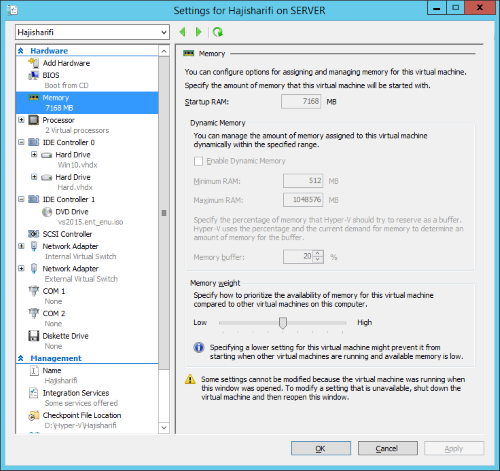Select the Add Hardware icon
The height and width of the screenshot is (471, 500).
[x=34, y=63]
